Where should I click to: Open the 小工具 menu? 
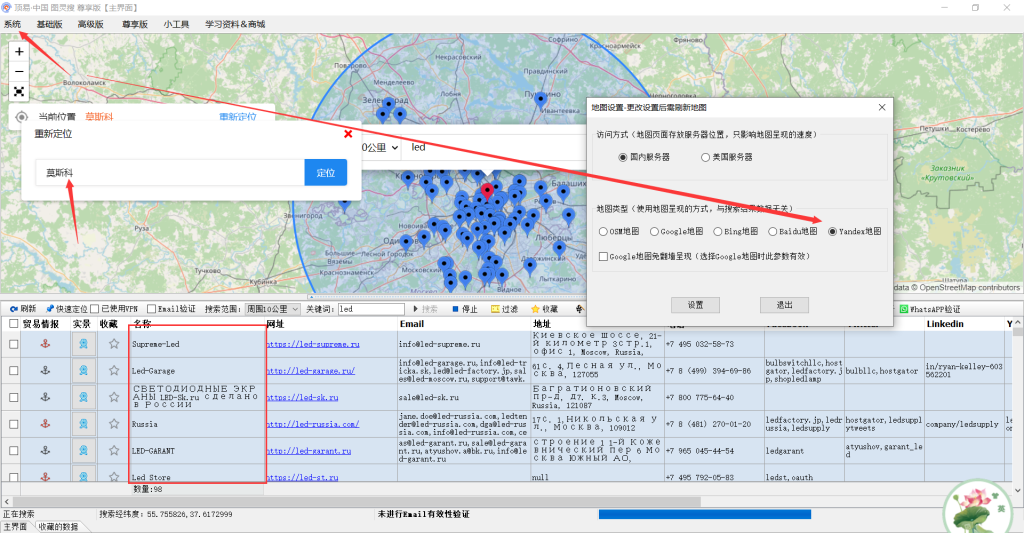(177, 23)
